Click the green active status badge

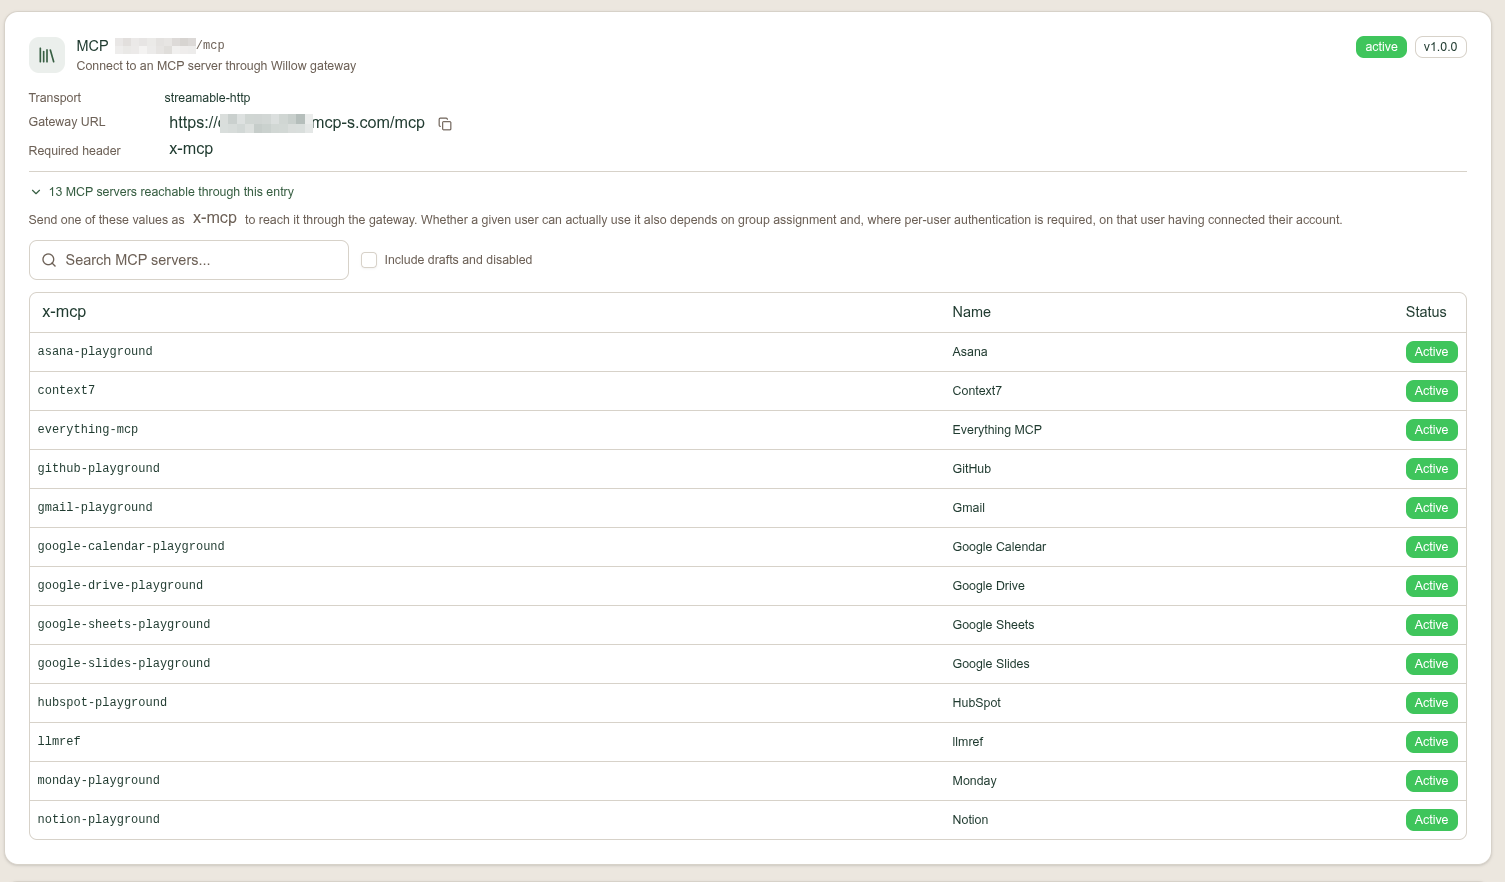click(x=1381, y=47)
